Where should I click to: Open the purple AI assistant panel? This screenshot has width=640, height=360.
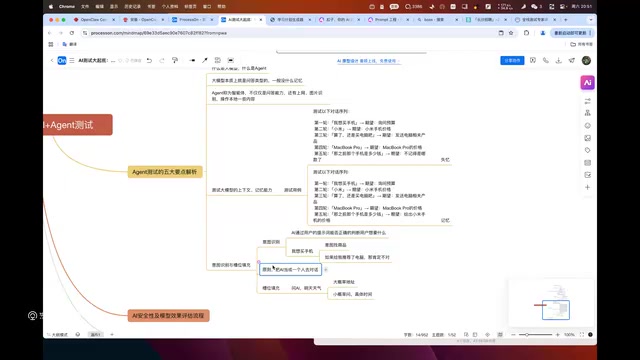(x=587, y=82)
